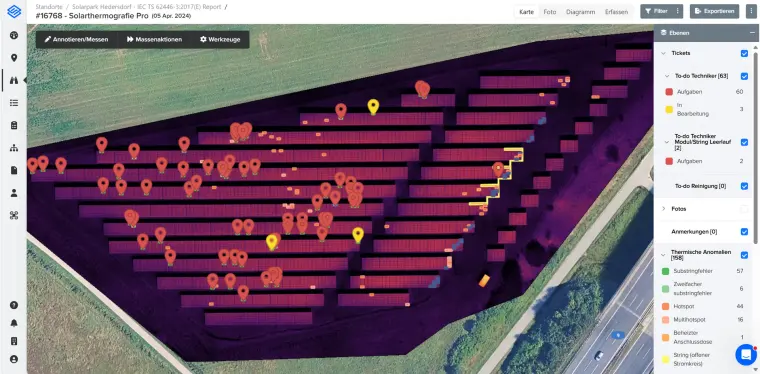Image resolution: width=760 pixels, height=374 pixels.
Task: Click the yellow pin near top center of map
Action: click(x=373, y=107)
